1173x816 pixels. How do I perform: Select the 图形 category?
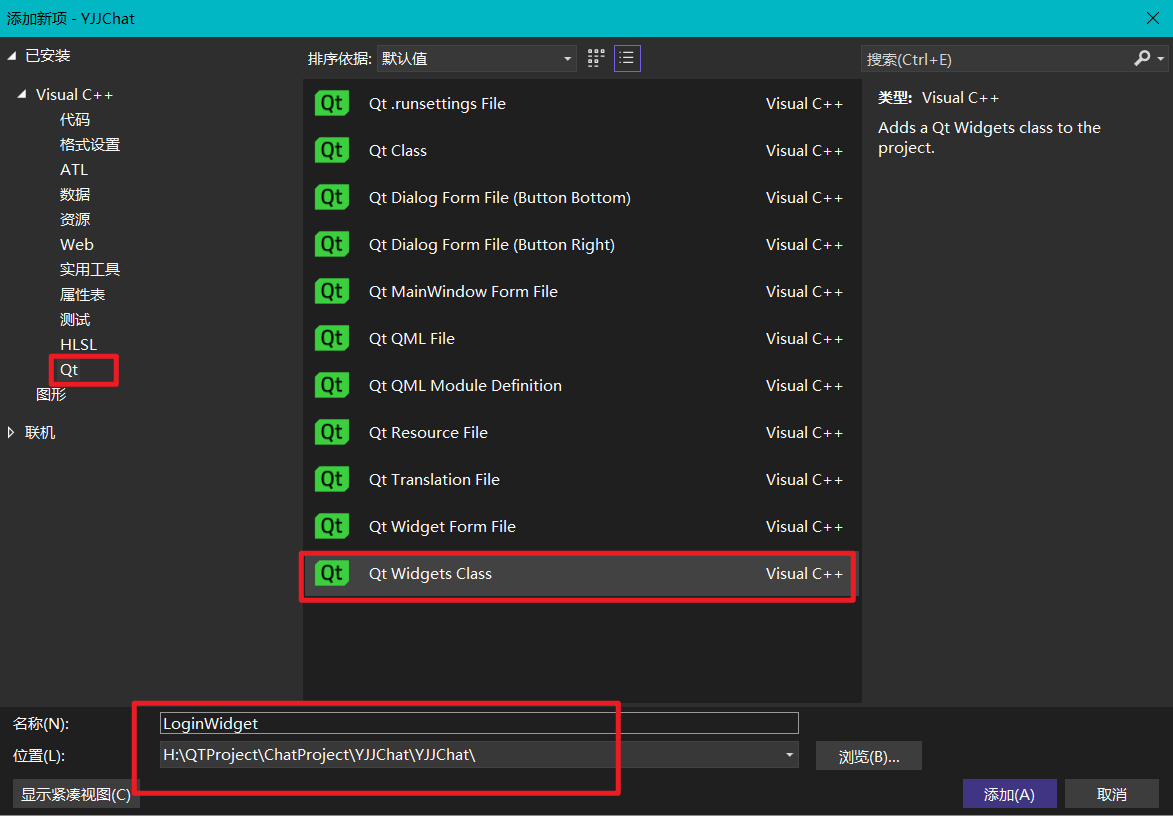tap(51, 394)
